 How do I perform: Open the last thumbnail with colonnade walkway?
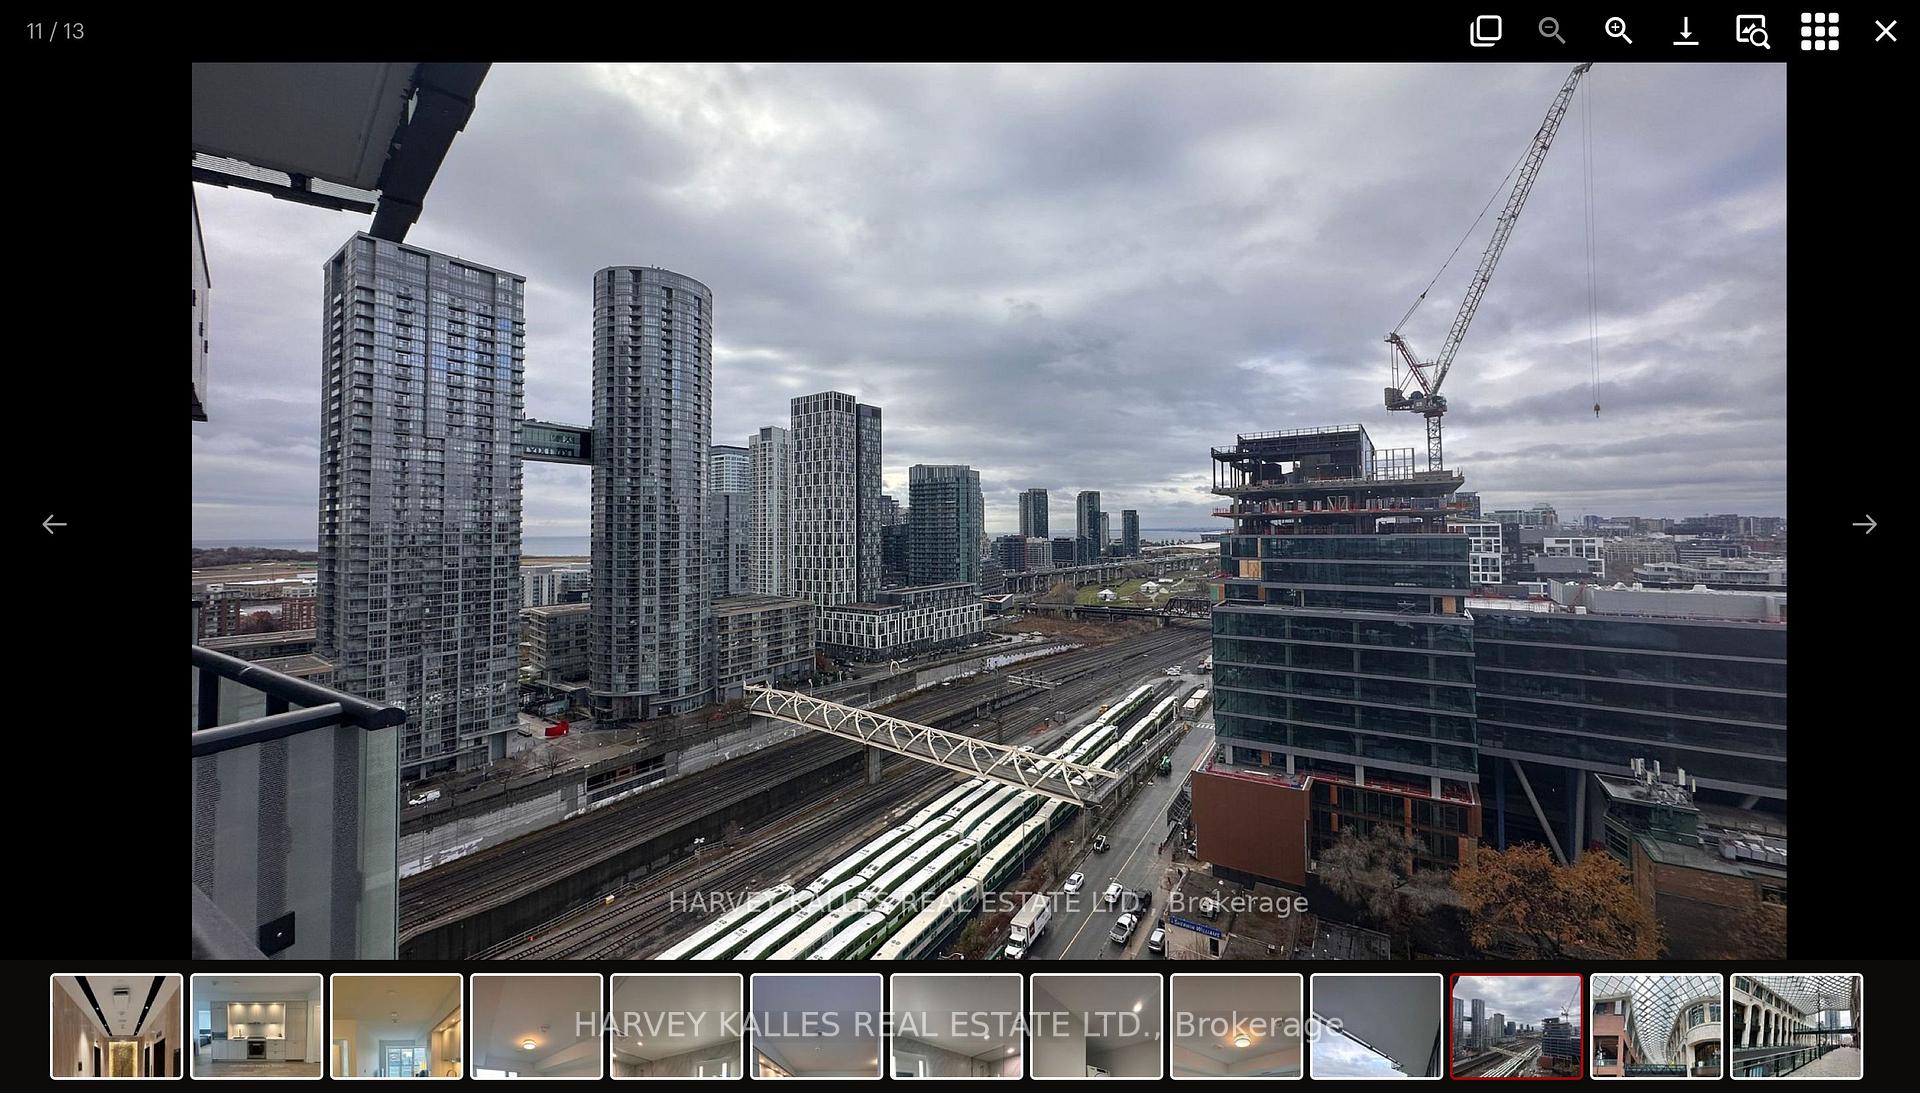pos(1796,1026)
